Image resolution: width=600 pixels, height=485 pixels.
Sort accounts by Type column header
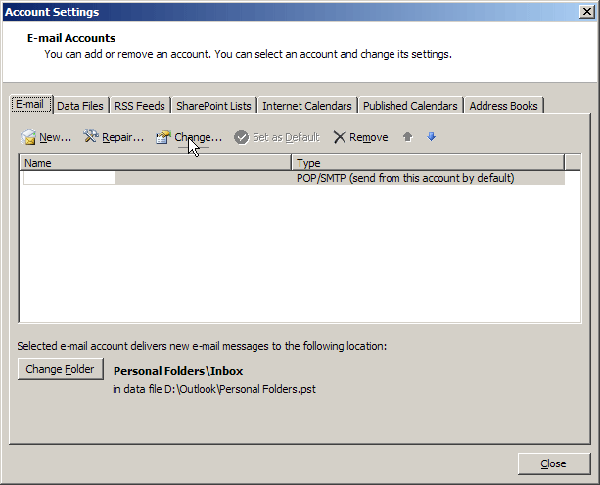coord(428,163)
